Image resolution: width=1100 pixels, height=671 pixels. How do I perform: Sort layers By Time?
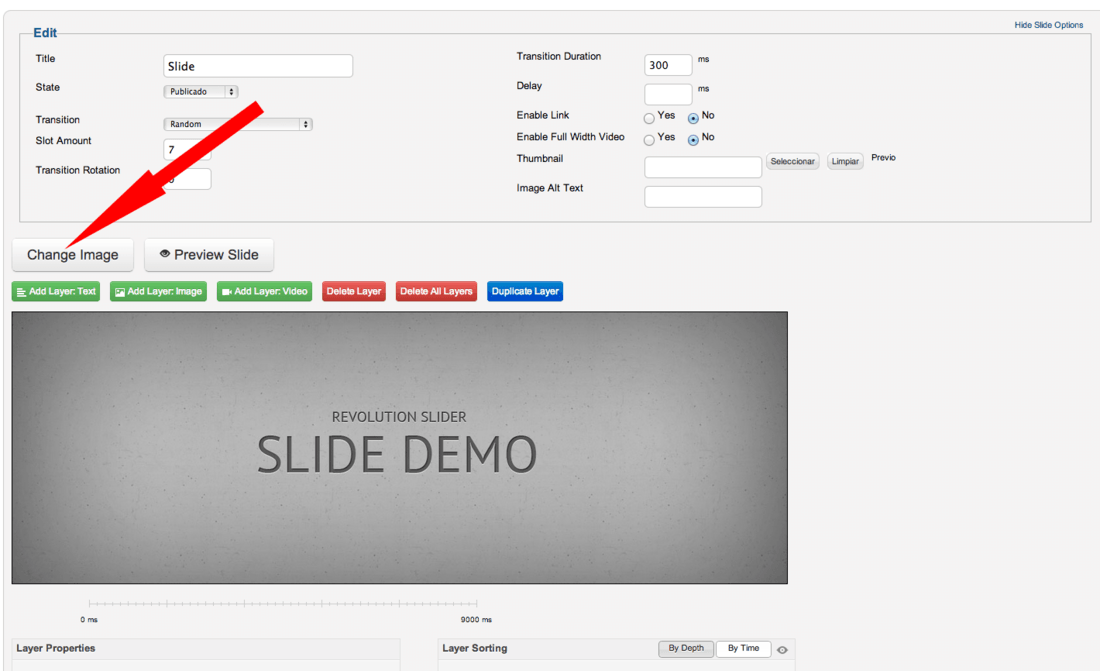pos(743,649)
